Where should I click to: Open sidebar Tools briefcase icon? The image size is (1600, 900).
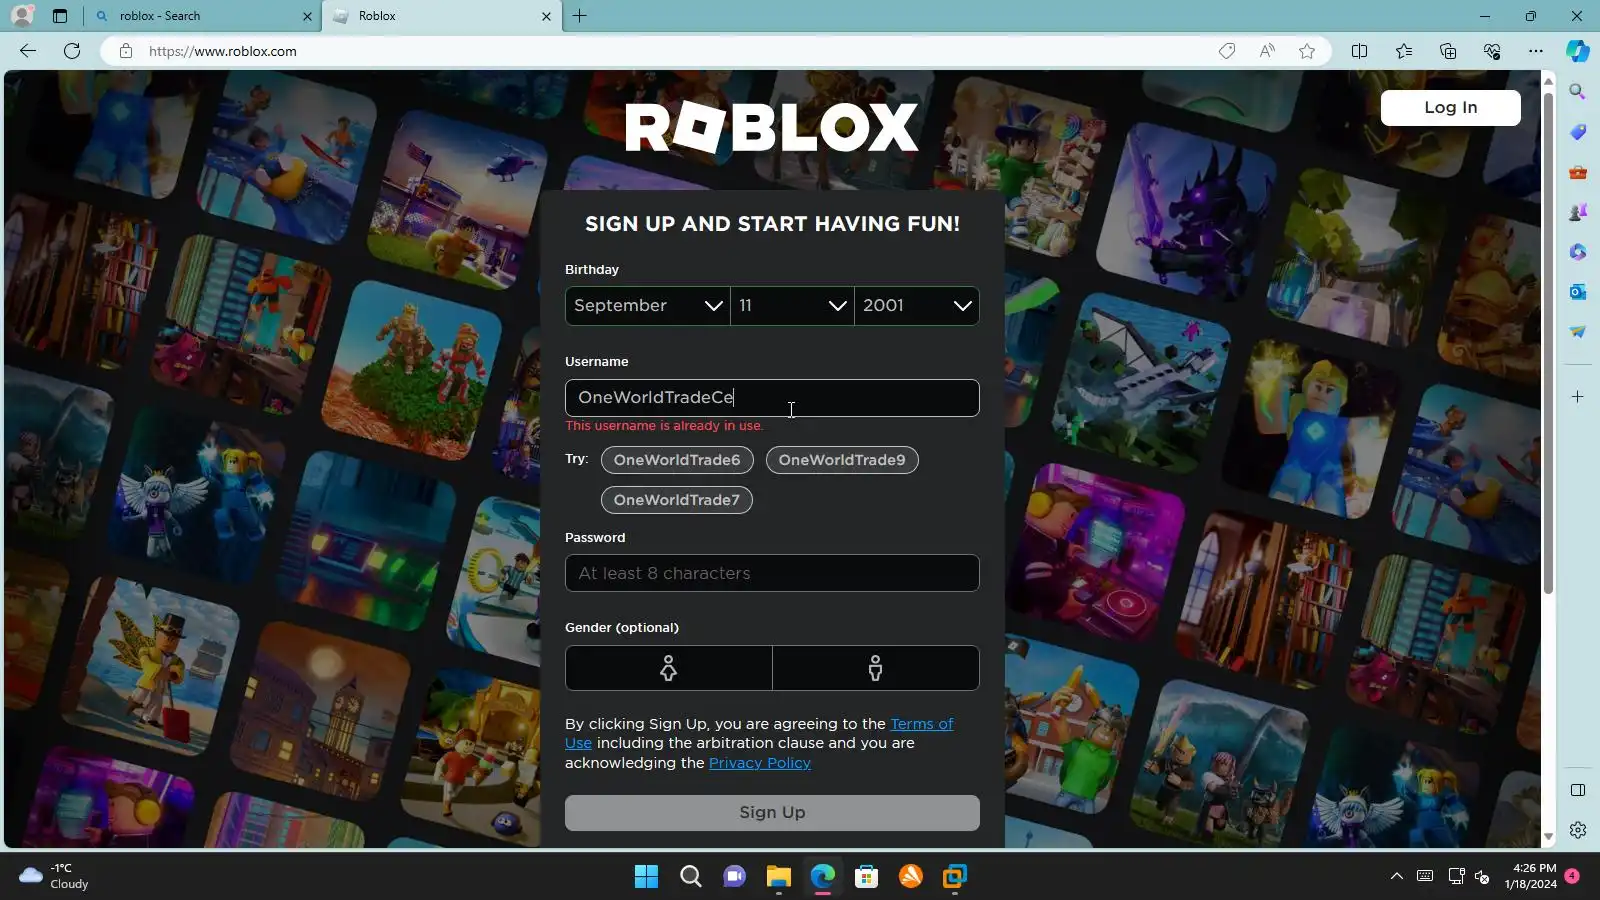coord(1578,172)
